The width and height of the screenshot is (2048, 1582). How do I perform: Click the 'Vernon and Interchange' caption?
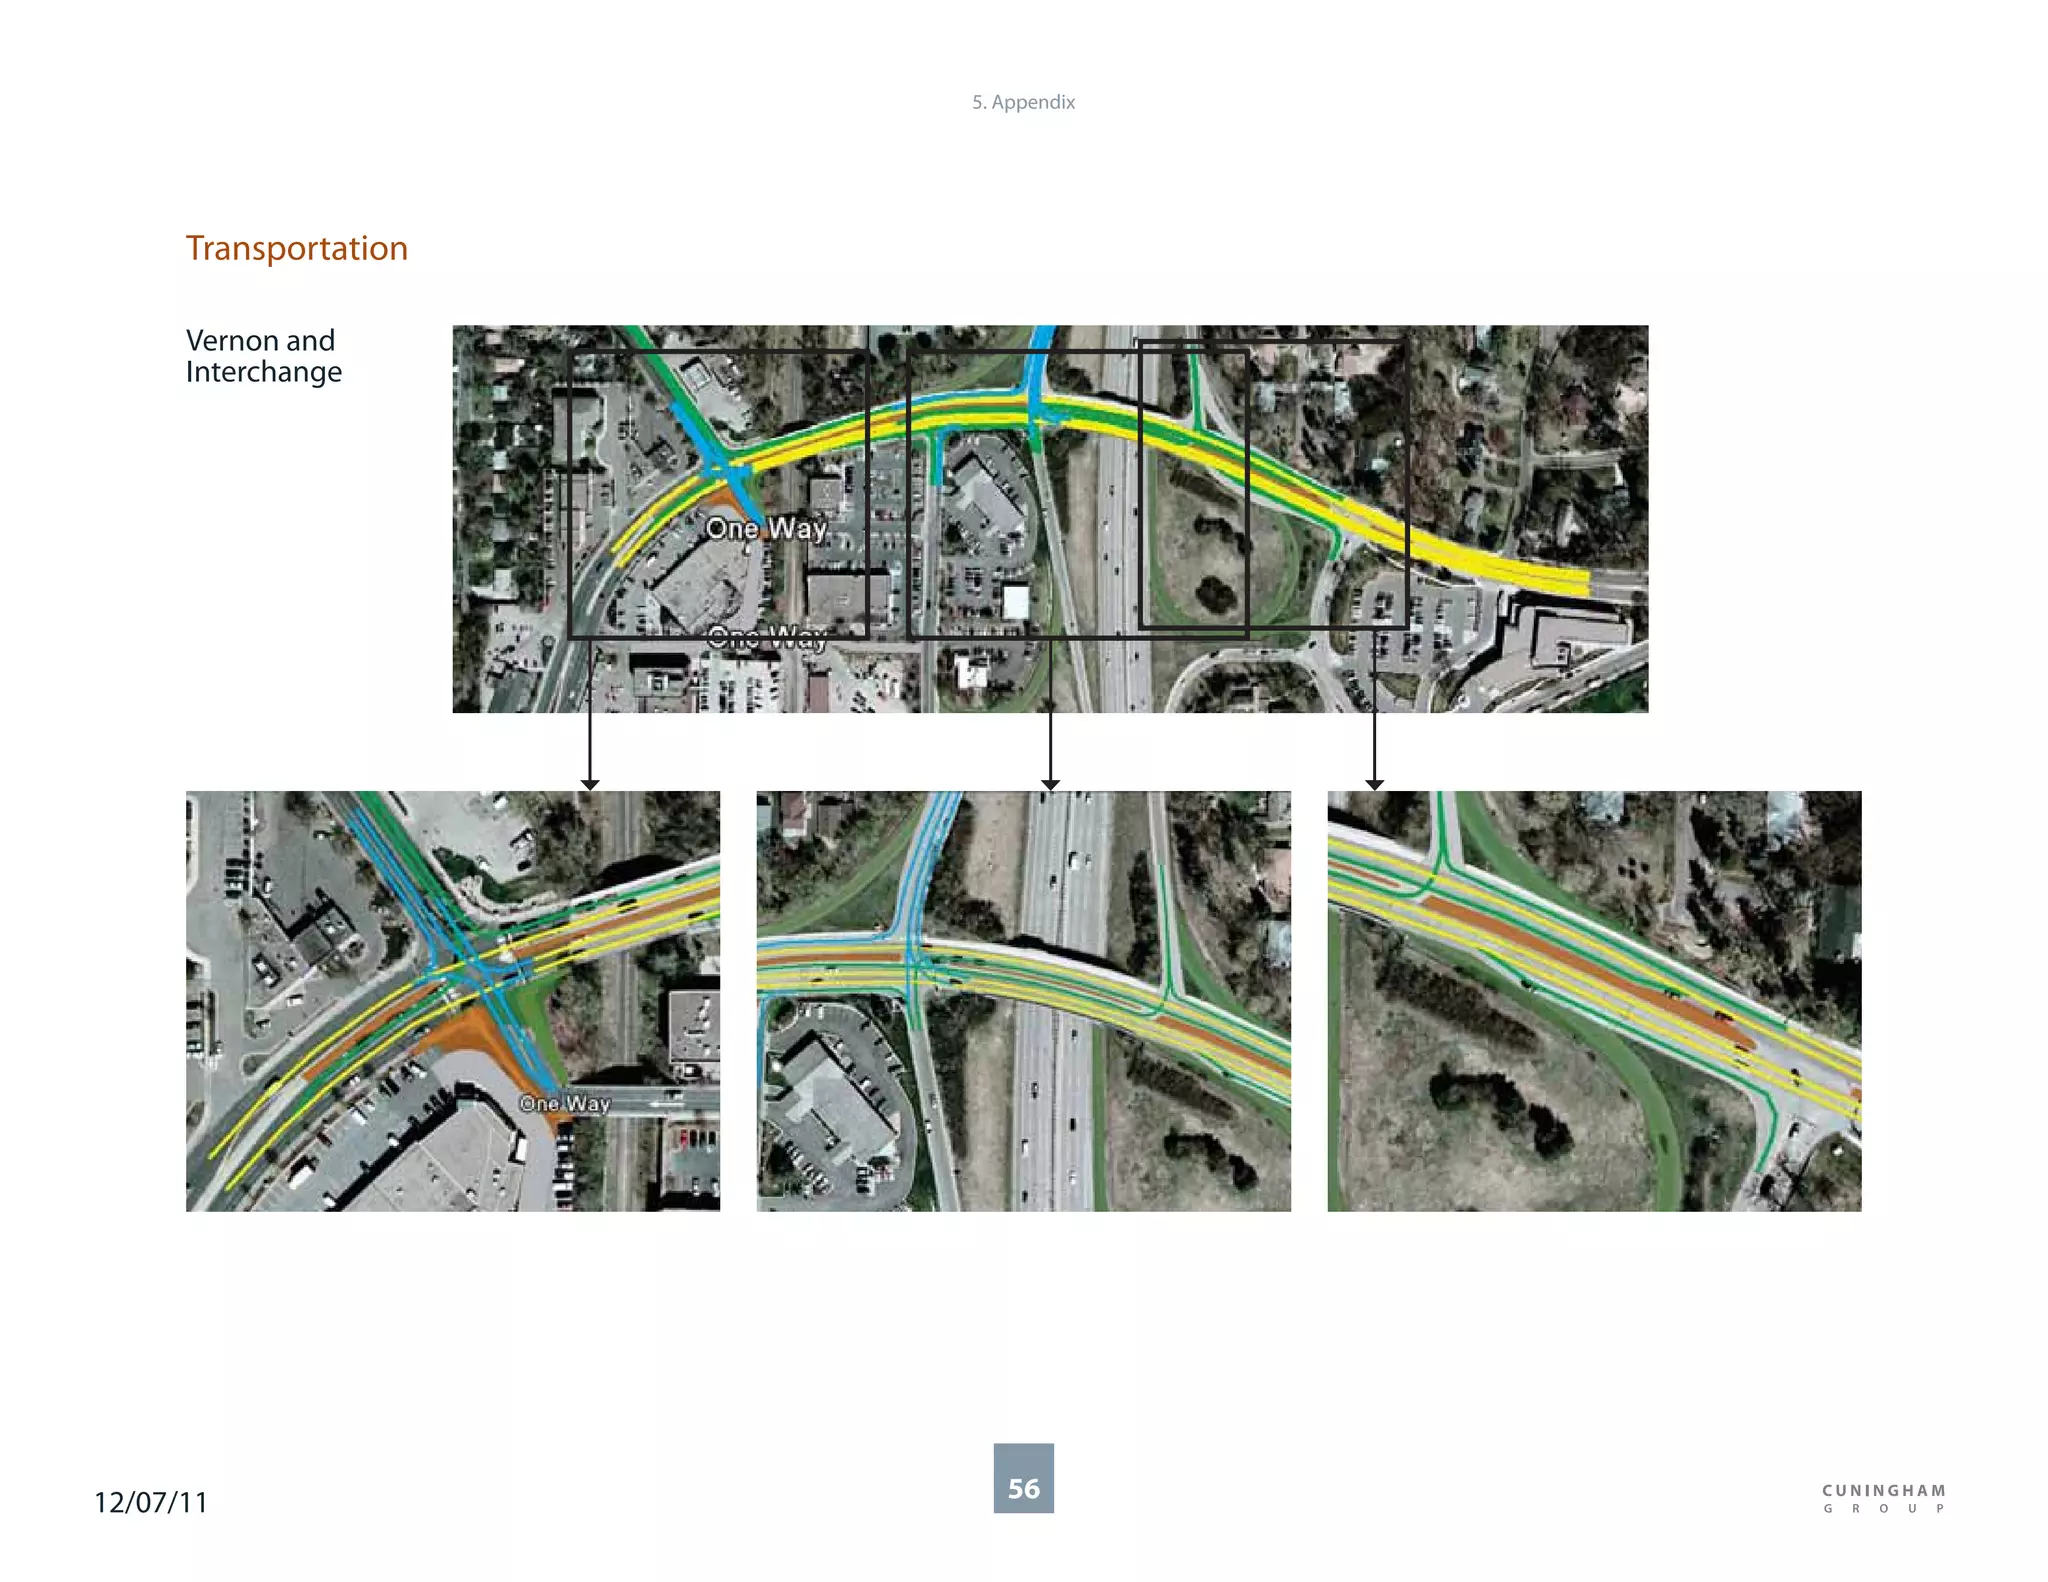[x=264, y=356]
